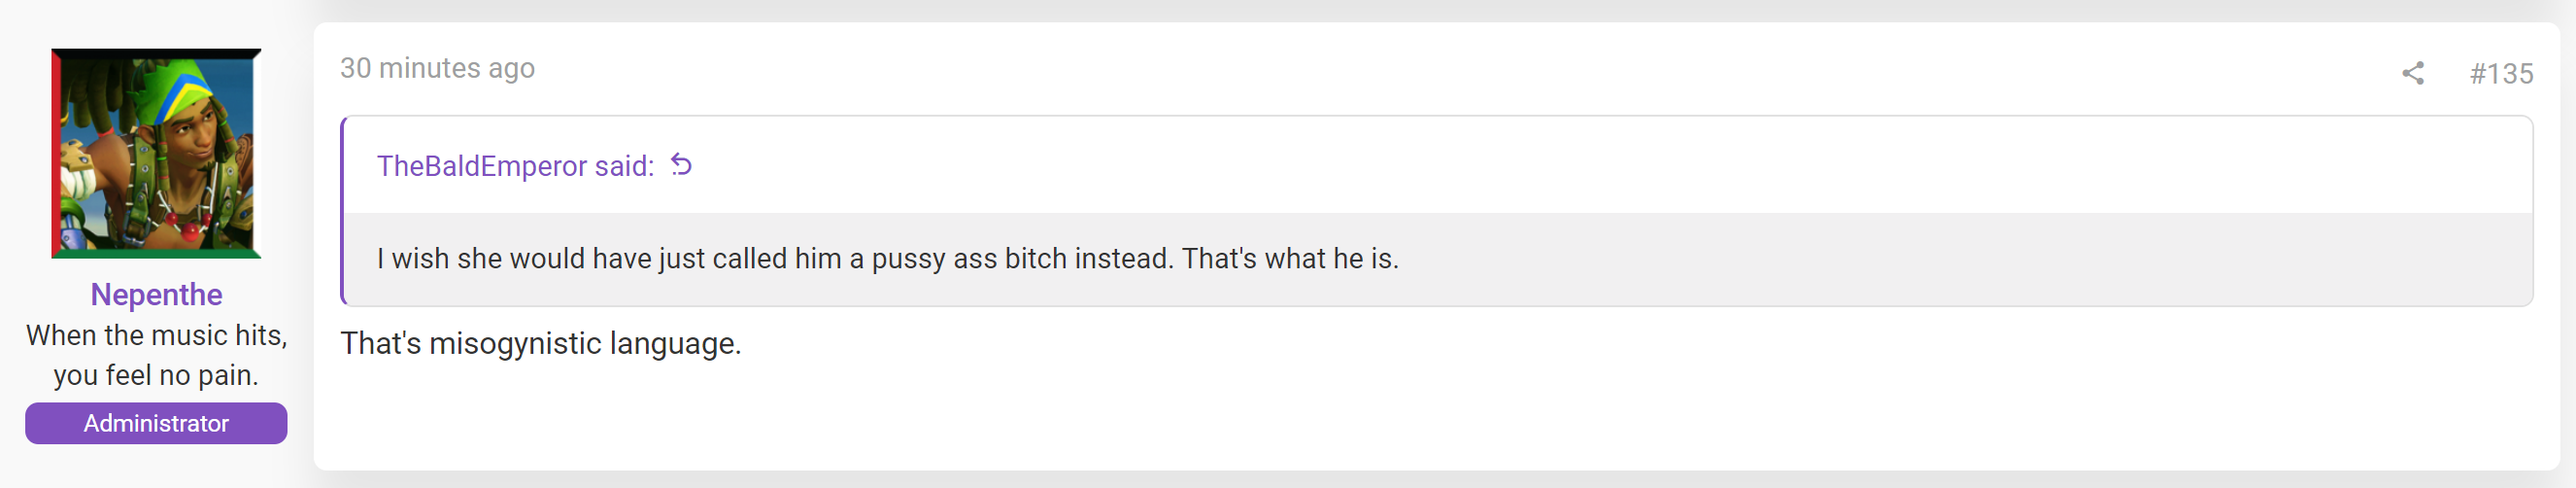Image resolution: width=2576 pixels, height=488 pixels.
Task: Click the second line "you feel no pain."
Action: click(156, 375)
